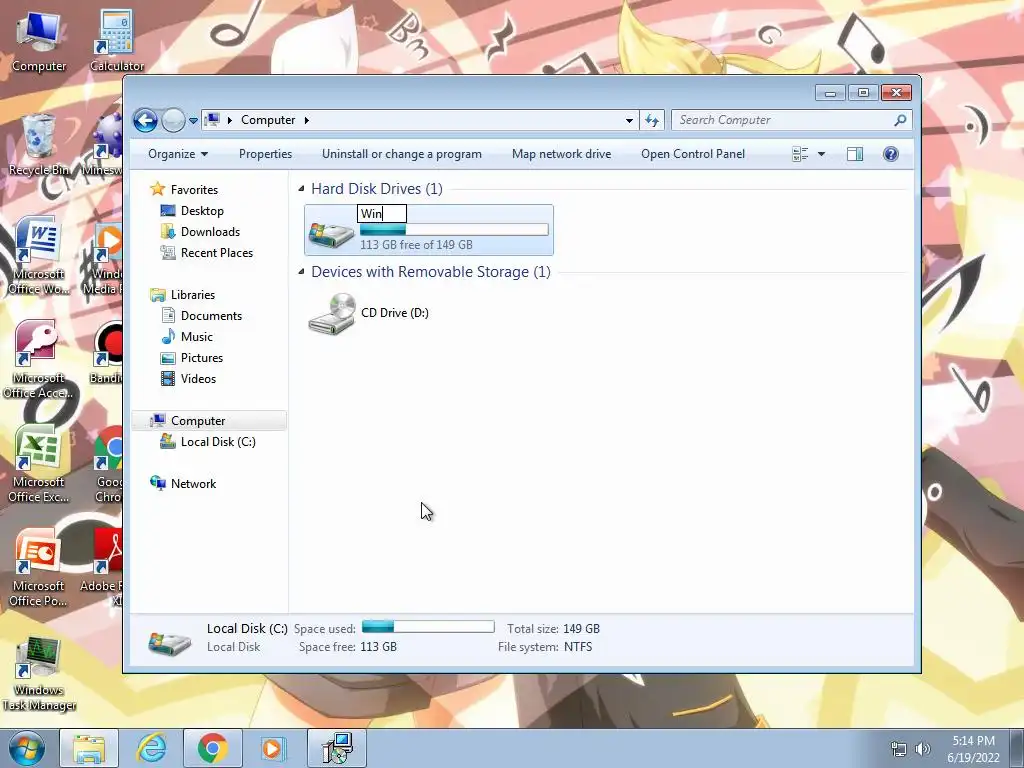1024x768 pixels.
Task: Collapse Devices with Removable Storage group
Action: 301,272
